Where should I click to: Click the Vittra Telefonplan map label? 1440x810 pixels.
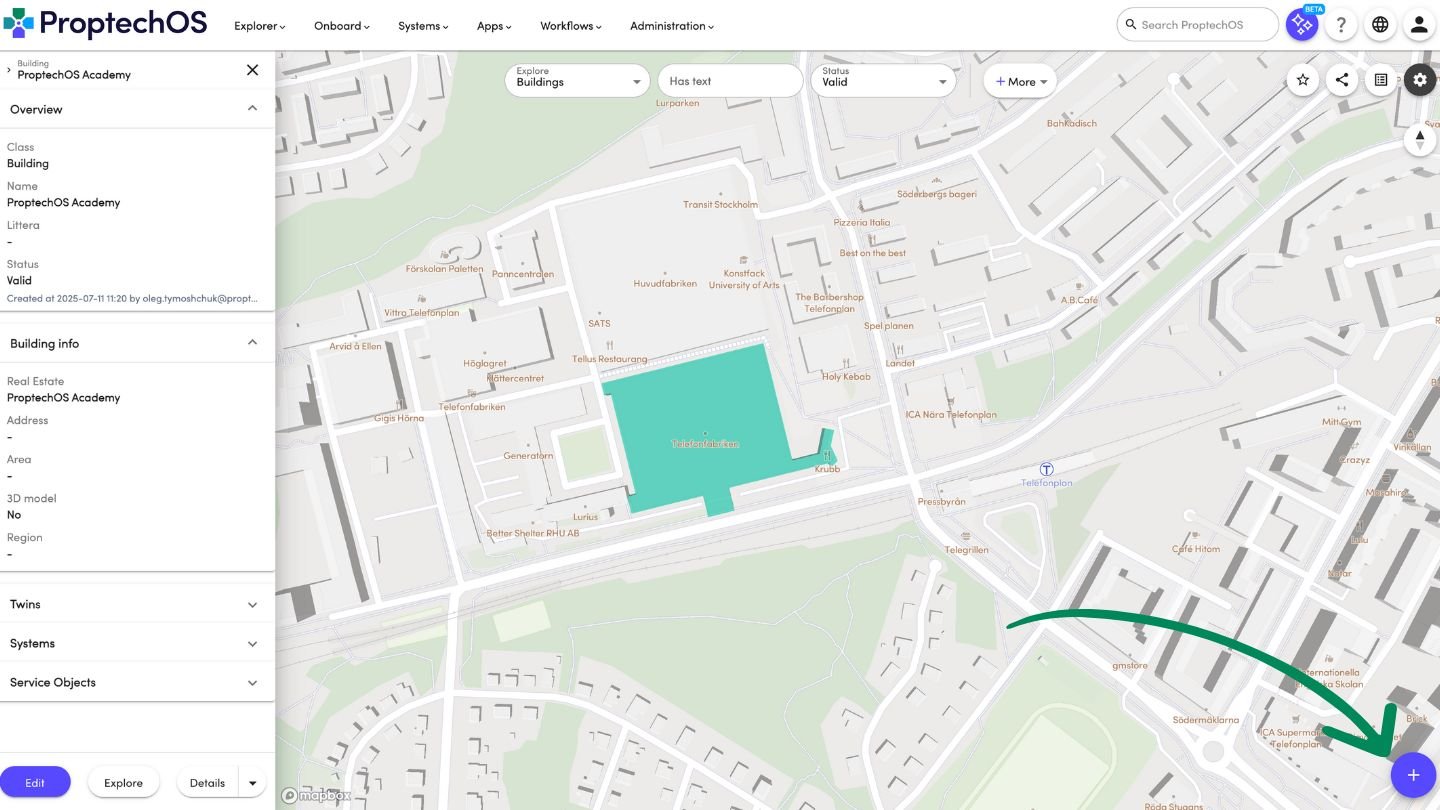click(422, 312)
